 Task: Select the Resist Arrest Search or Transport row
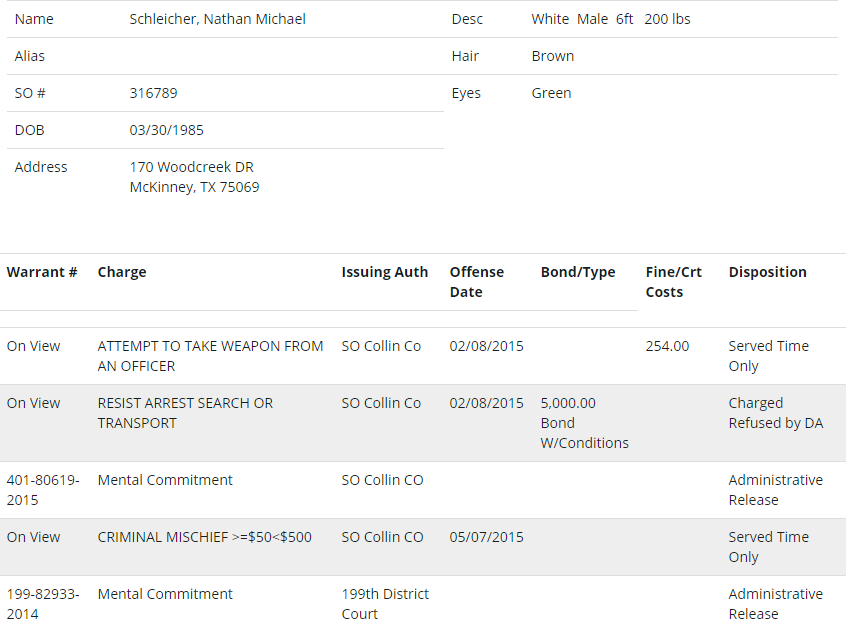coord(423,423)
